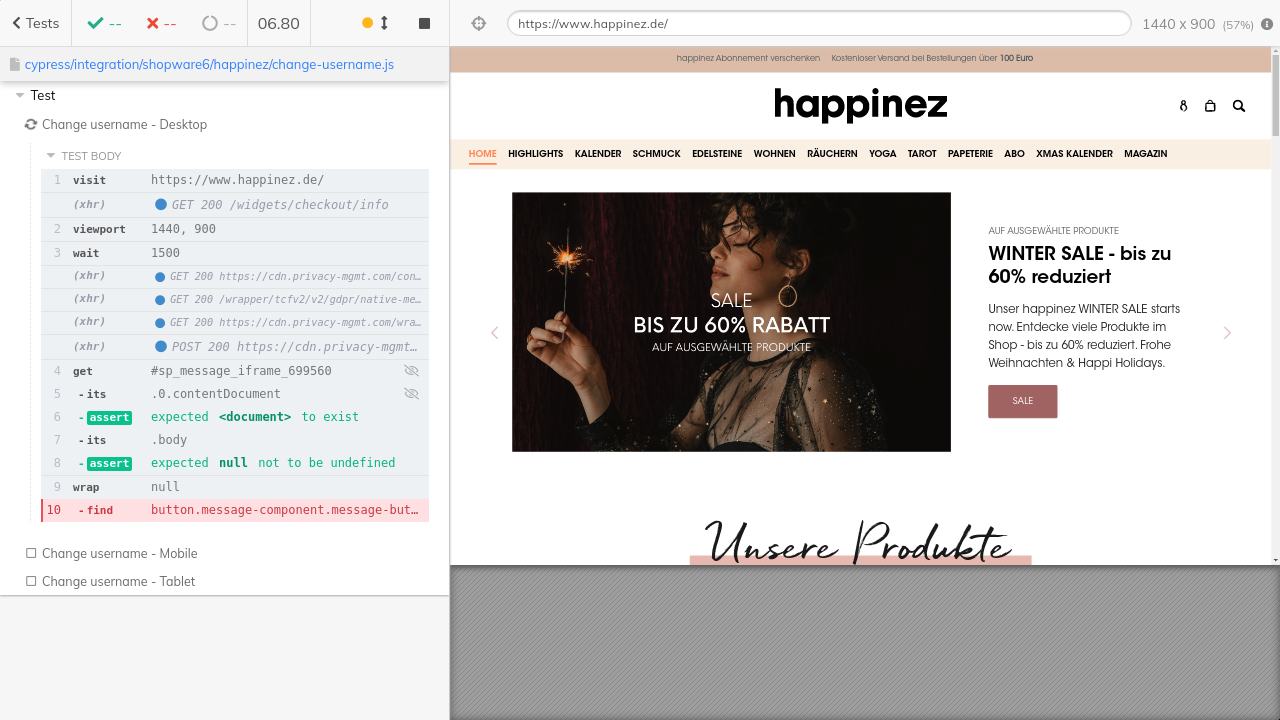Toggle auto-scrolling in the runner header

(376, 23)
